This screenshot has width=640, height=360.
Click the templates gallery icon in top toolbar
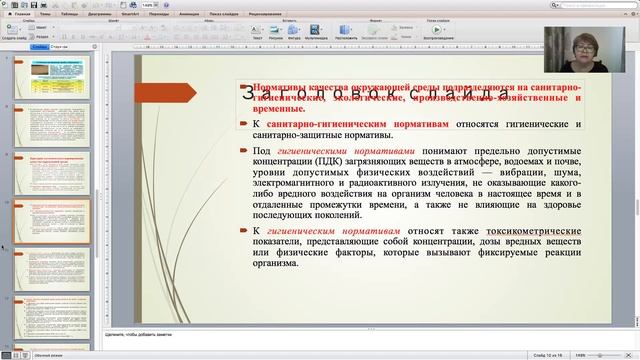[x=15, y=5]
